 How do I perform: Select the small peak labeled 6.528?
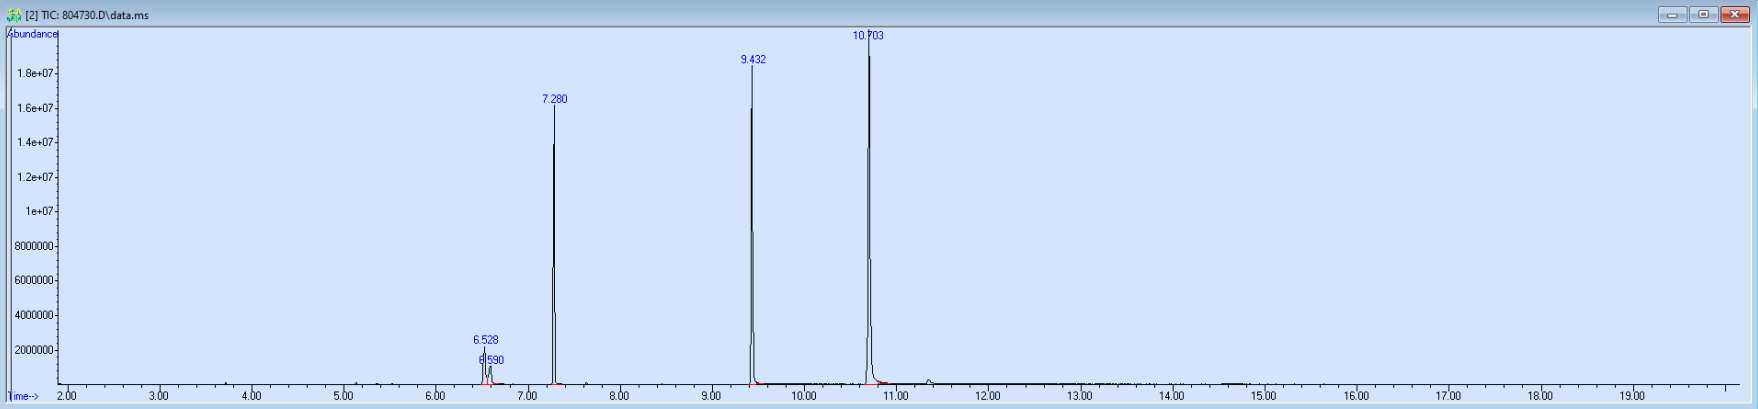pyautogui.click(x=486, y=340)
